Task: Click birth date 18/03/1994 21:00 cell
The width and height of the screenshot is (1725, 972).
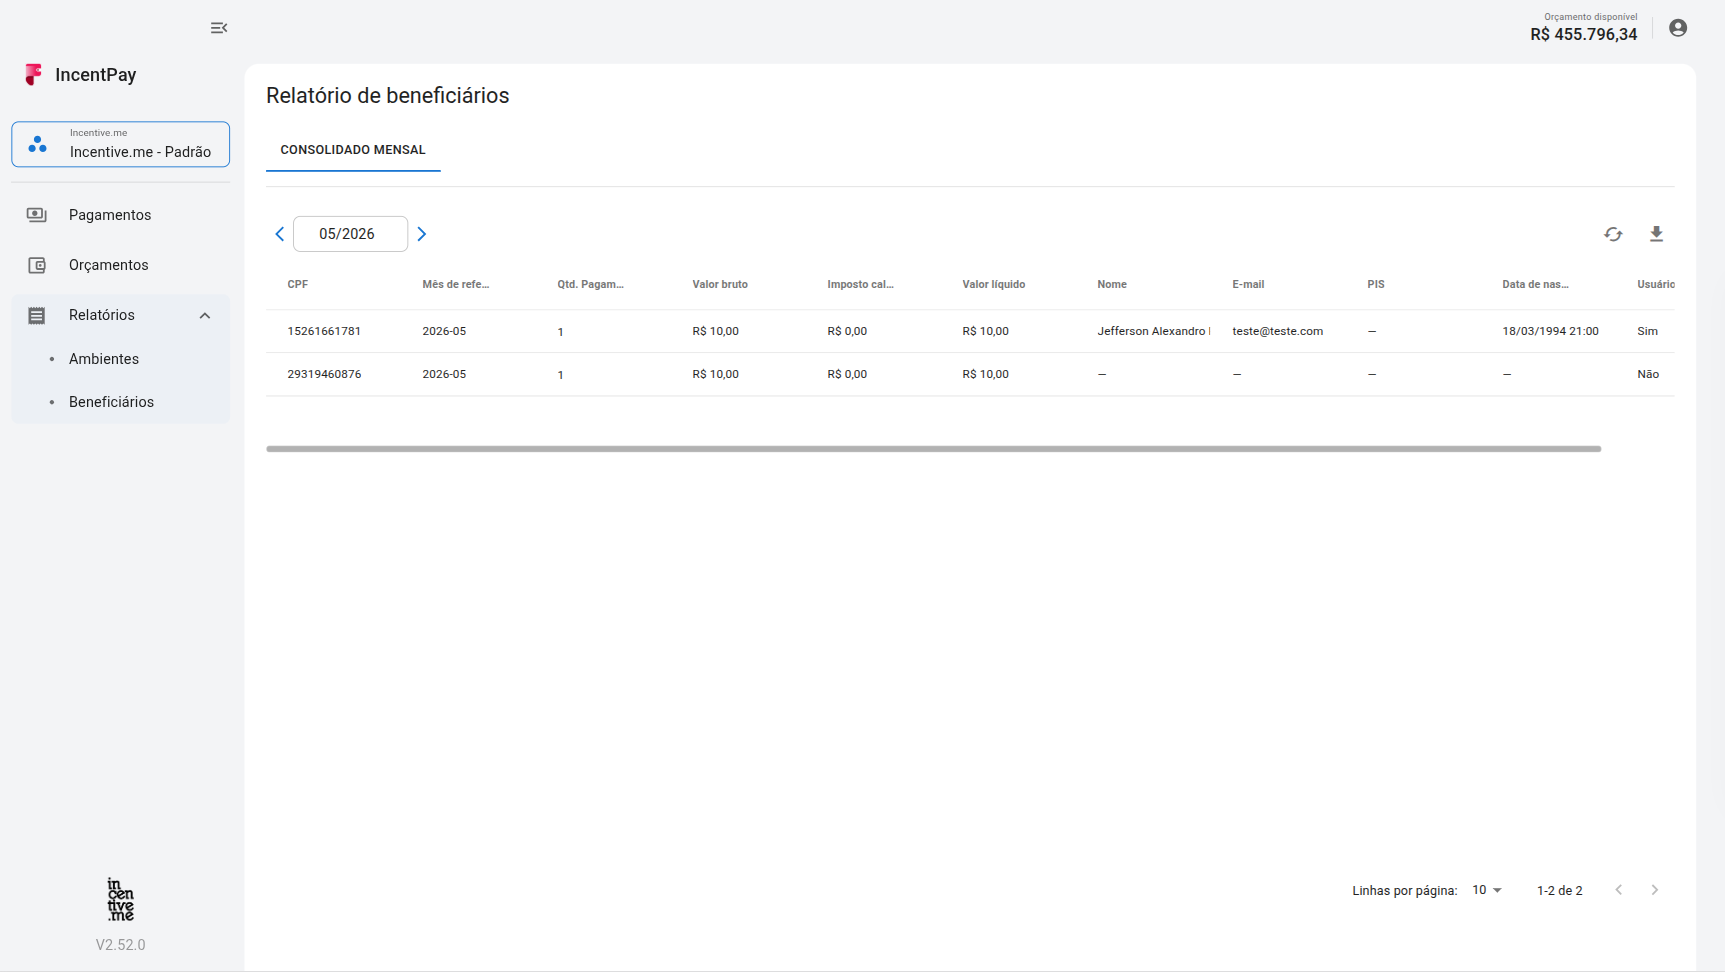Action: click(1550, 331)
